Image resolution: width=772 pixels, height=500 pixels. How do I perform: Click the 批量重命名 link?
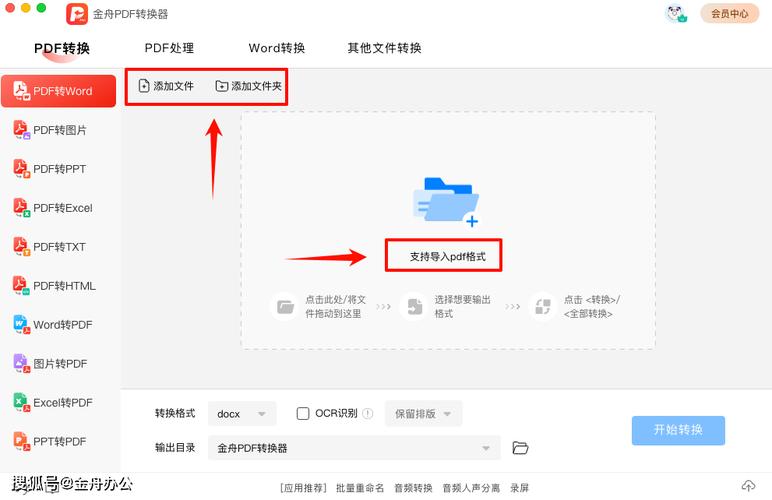[360, 488]
